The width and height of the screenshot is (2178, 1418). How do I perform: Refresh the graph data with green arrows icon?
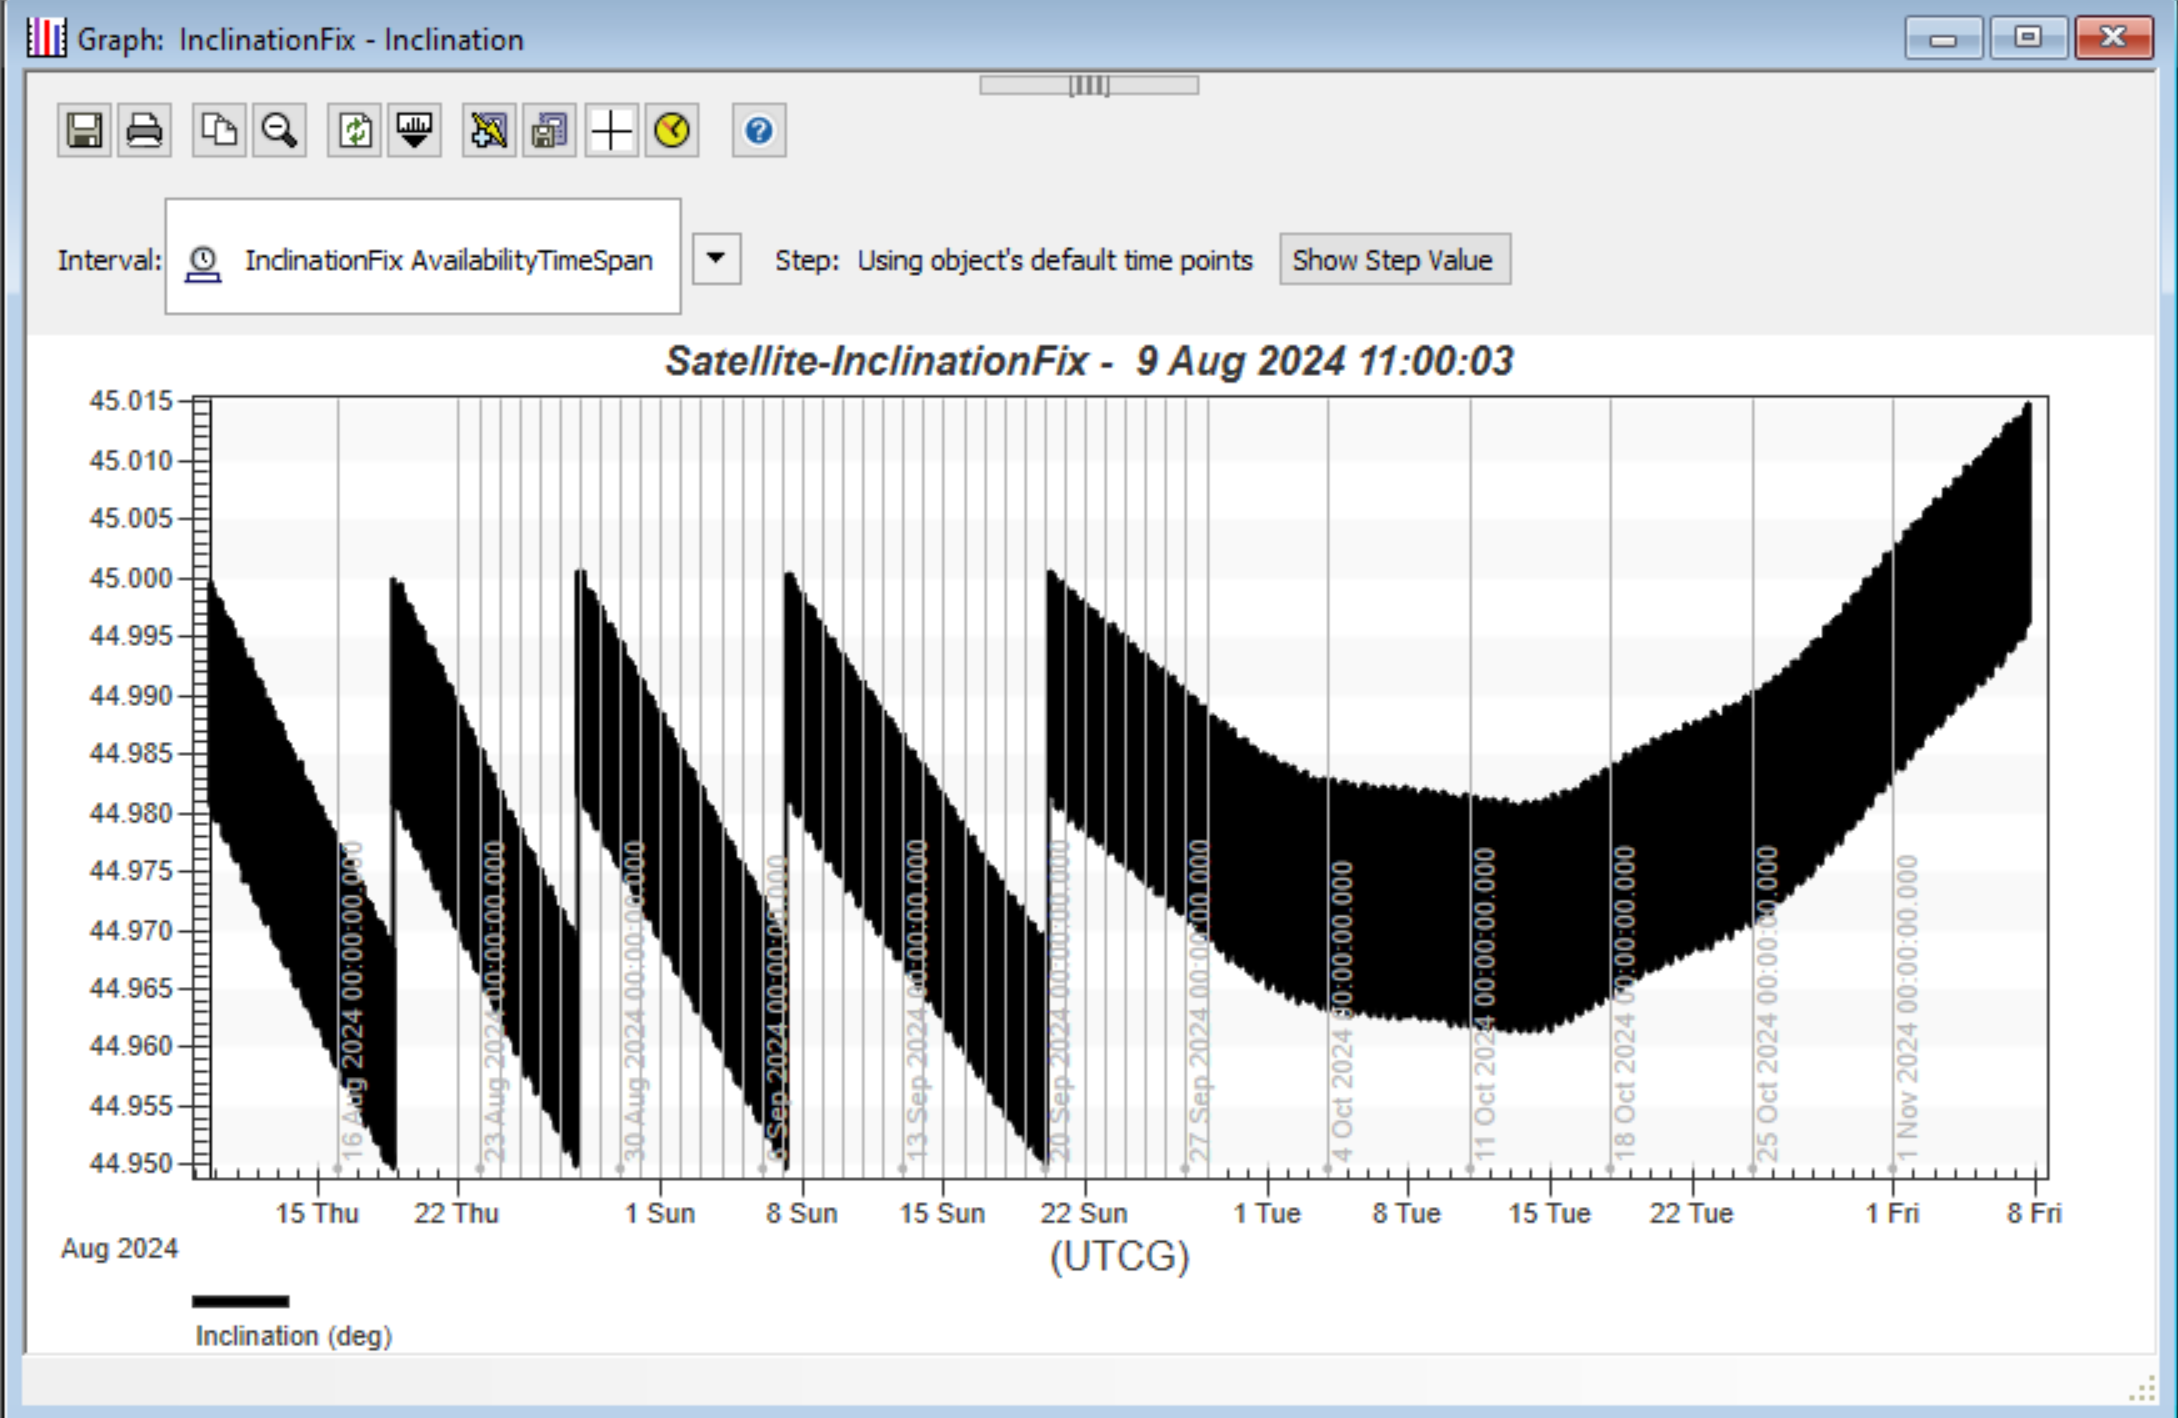(354, 131)
